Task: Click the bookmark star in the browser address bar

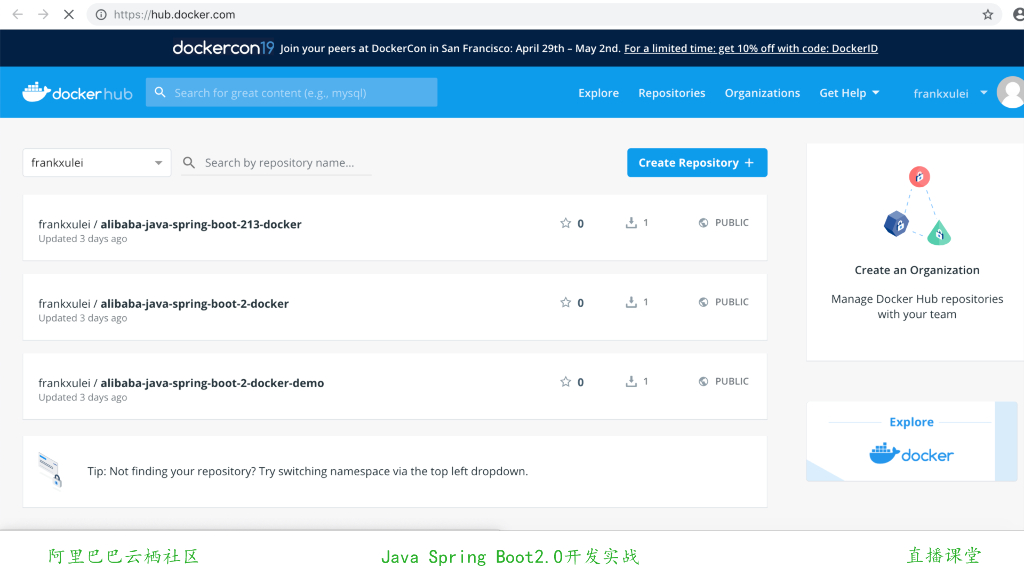Action: (987, 15)
